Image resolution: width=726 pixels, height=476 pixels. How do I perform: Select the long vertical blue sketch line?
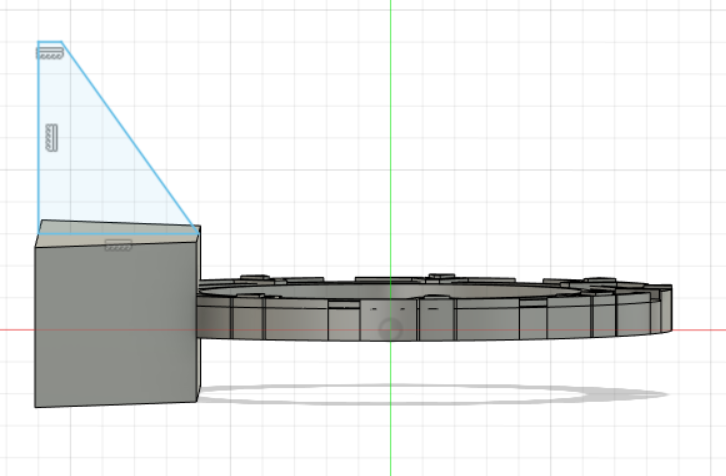pos(38,138)
